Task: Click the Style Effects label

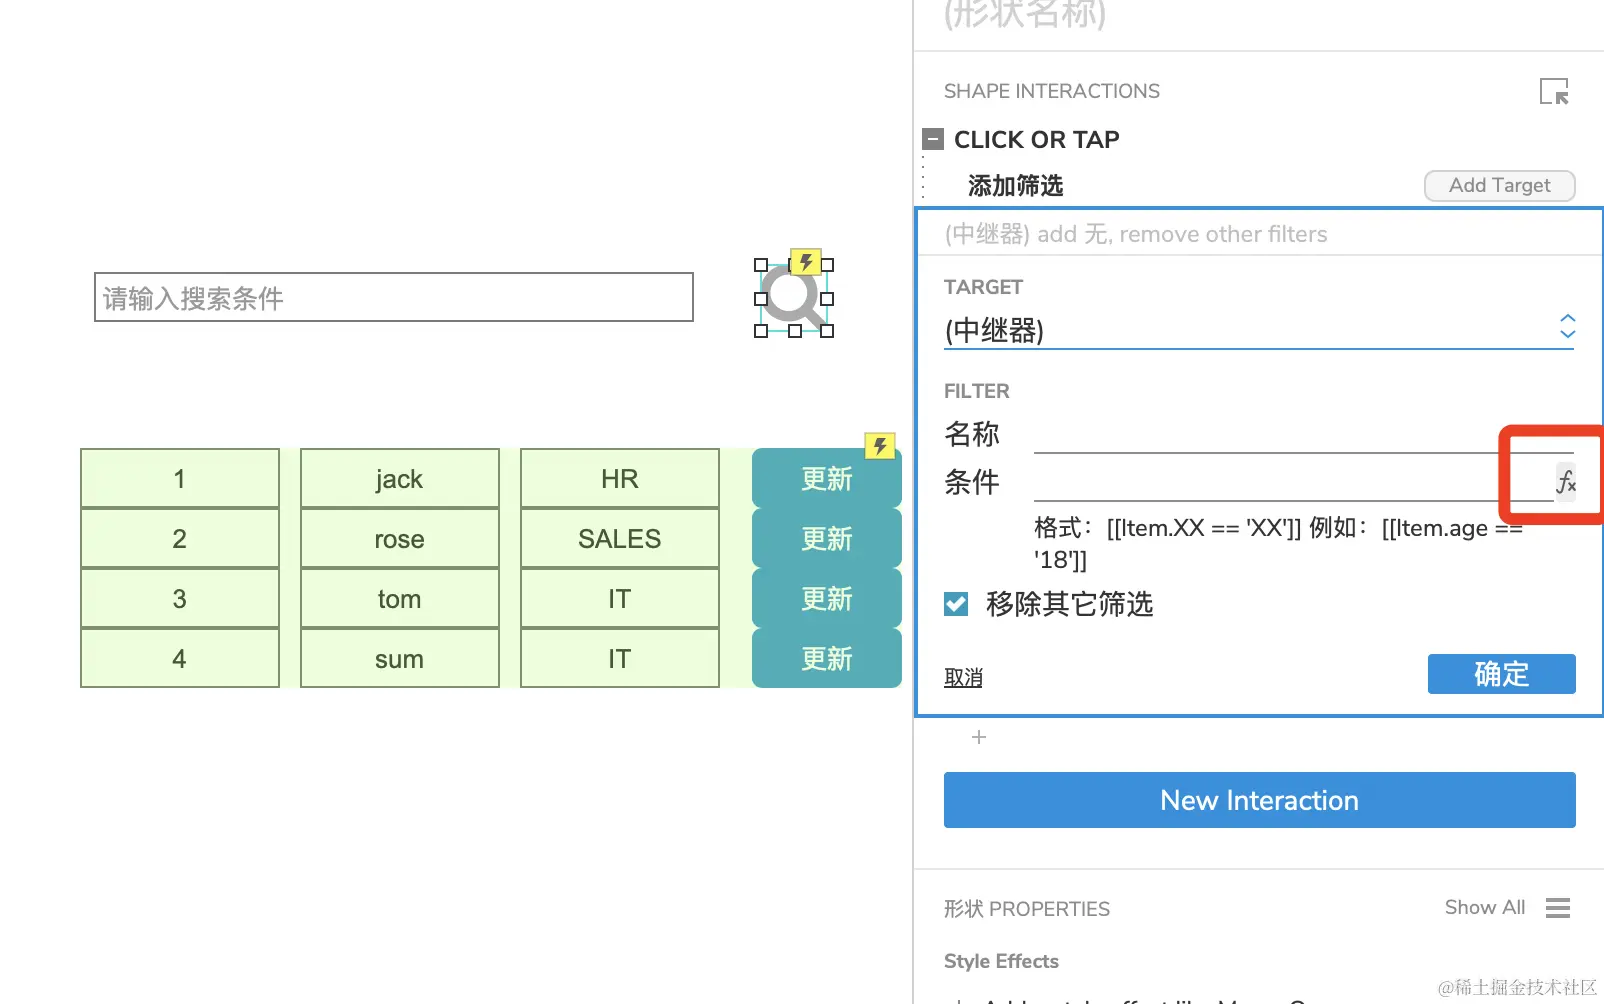Action: [1001, 961]
